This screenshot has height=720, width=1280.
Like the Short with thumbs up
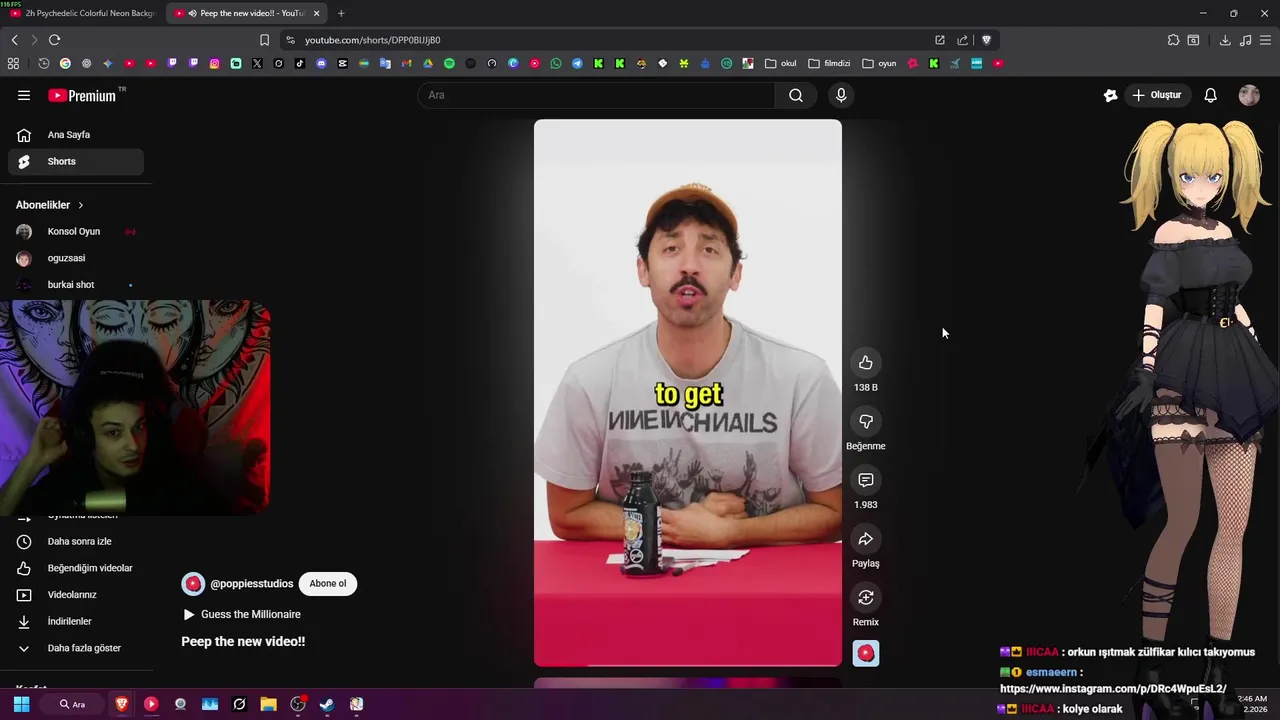click(866, 362)
